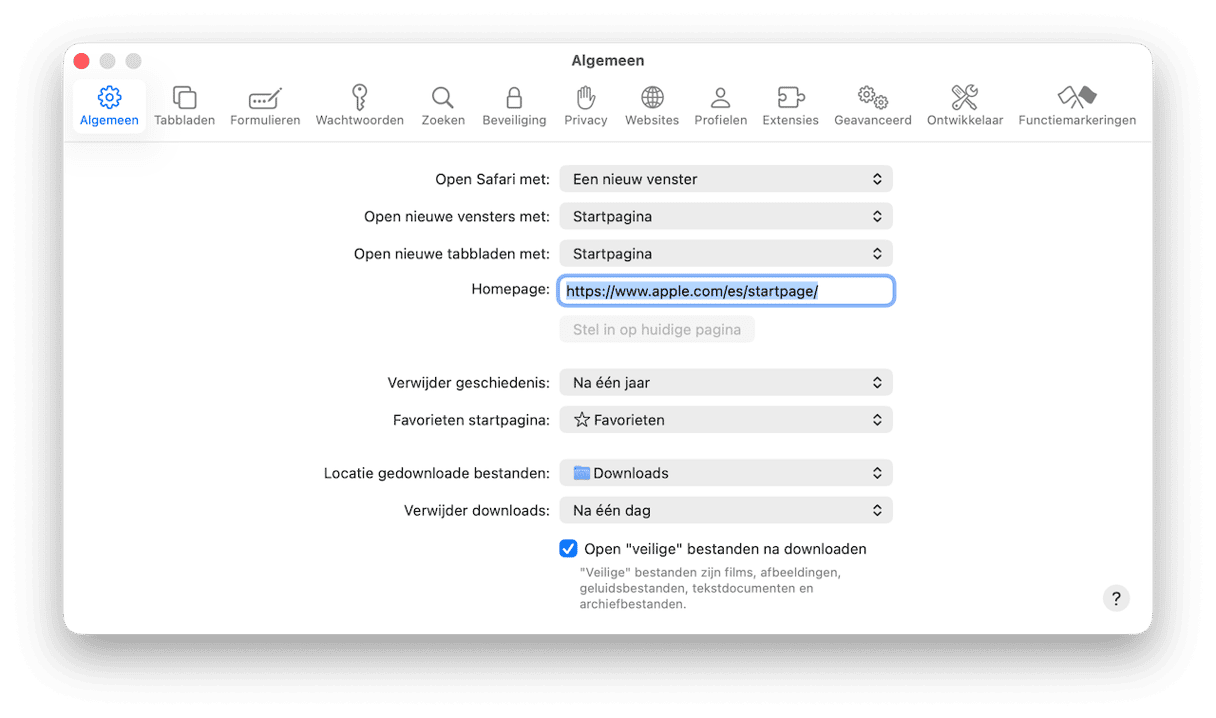This screenshot has height=718, width=1216.
Task: Open the Profielen person pane
Action: (x=720, y=106)
